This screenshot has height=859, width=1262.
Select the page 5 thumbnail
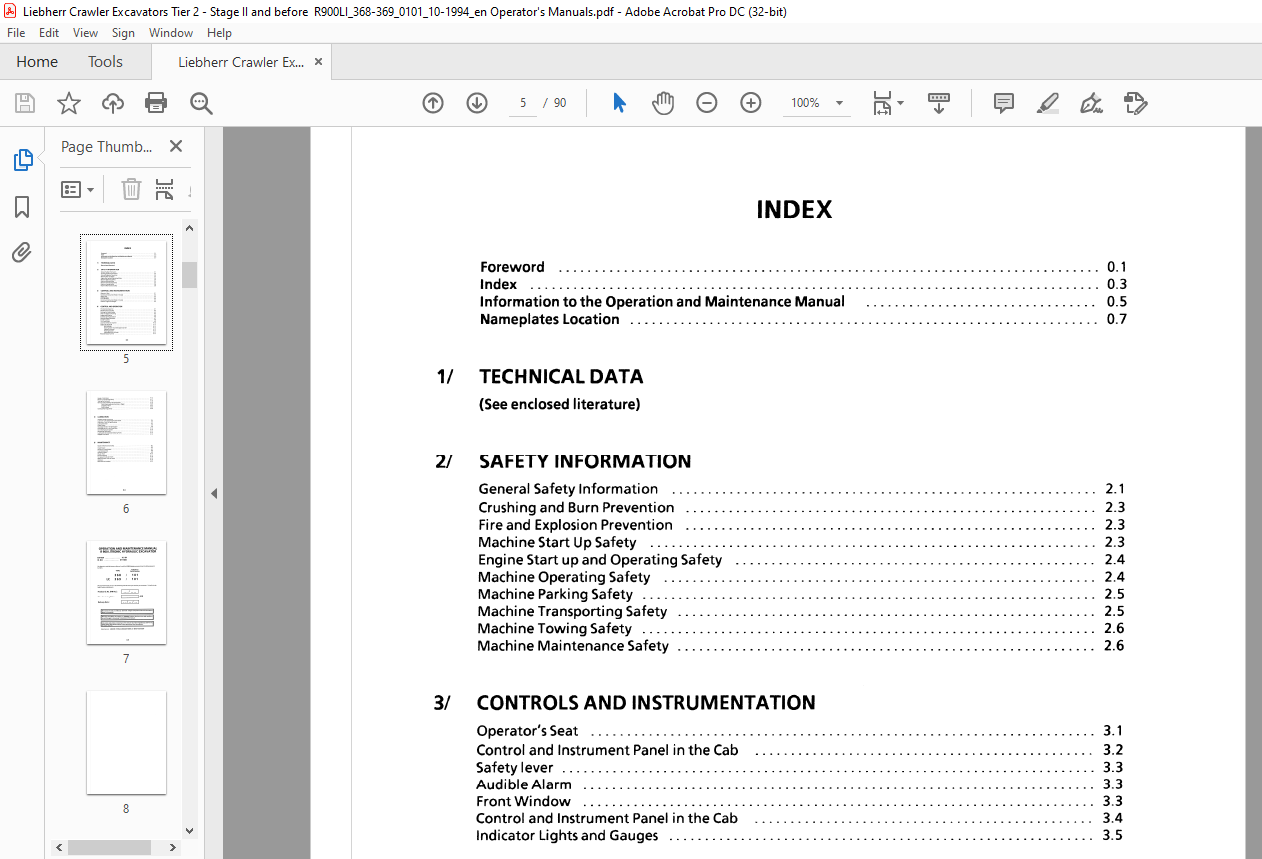coord(126,292)
